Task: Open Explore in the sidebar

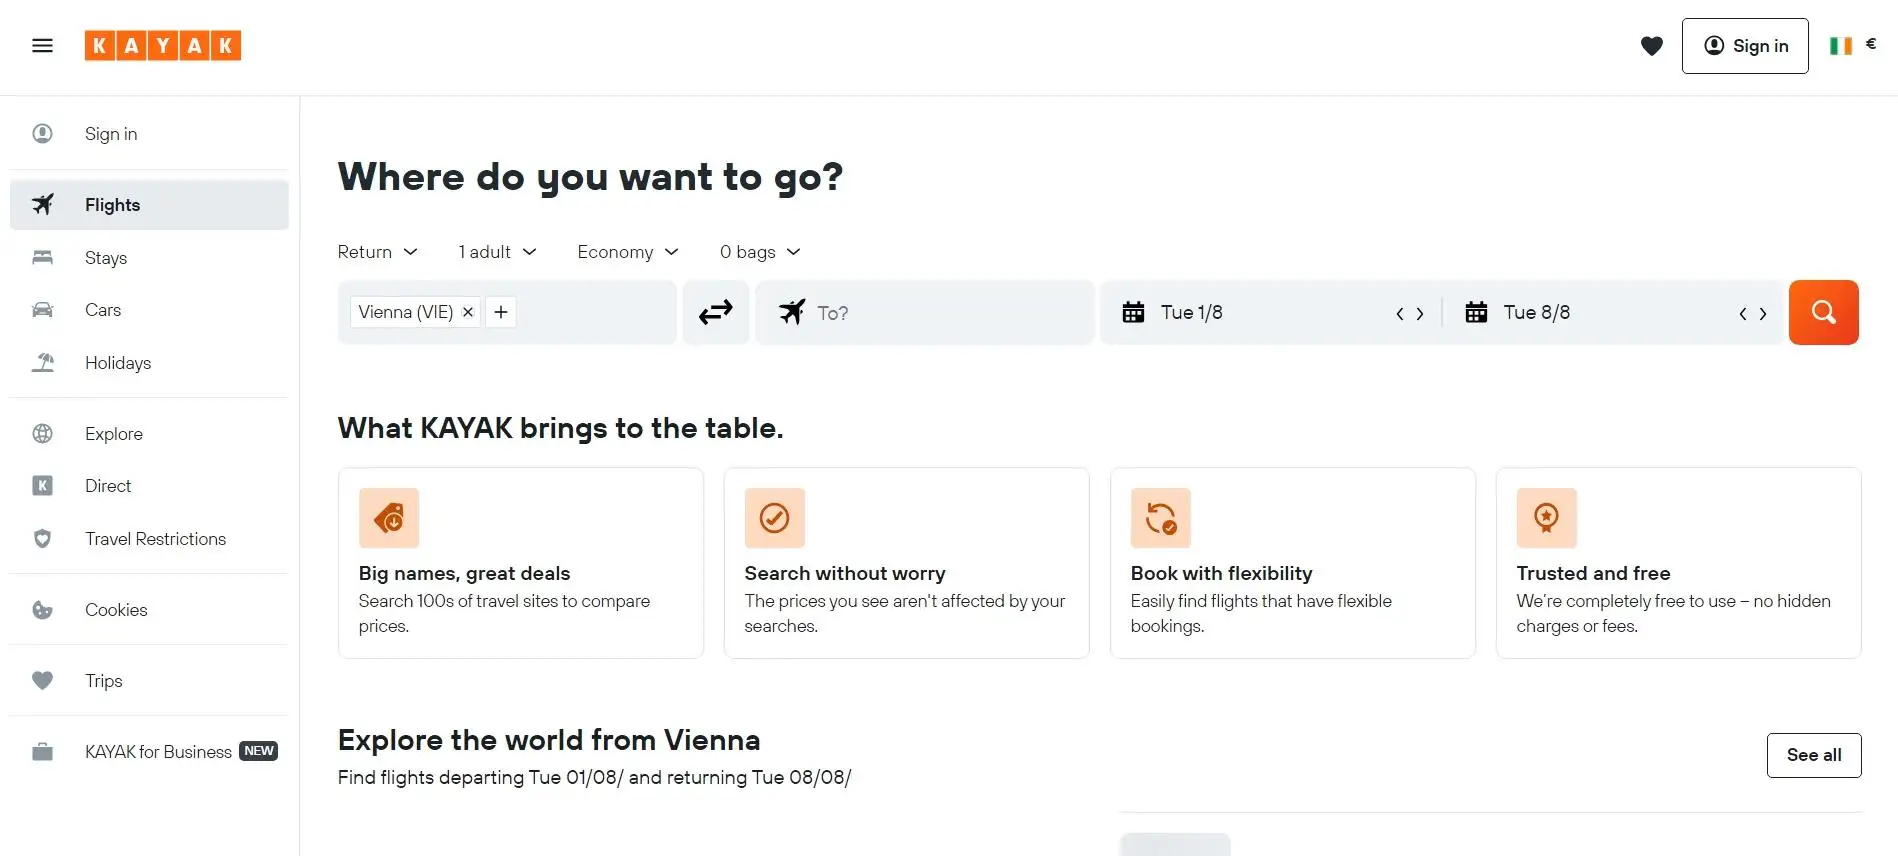Action: coord(149,434)
